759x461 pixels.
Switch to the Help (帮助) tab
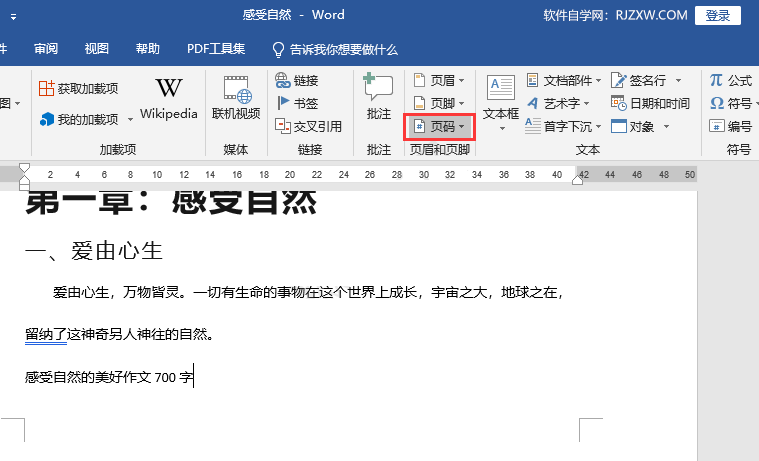click(x=147, y=49)
